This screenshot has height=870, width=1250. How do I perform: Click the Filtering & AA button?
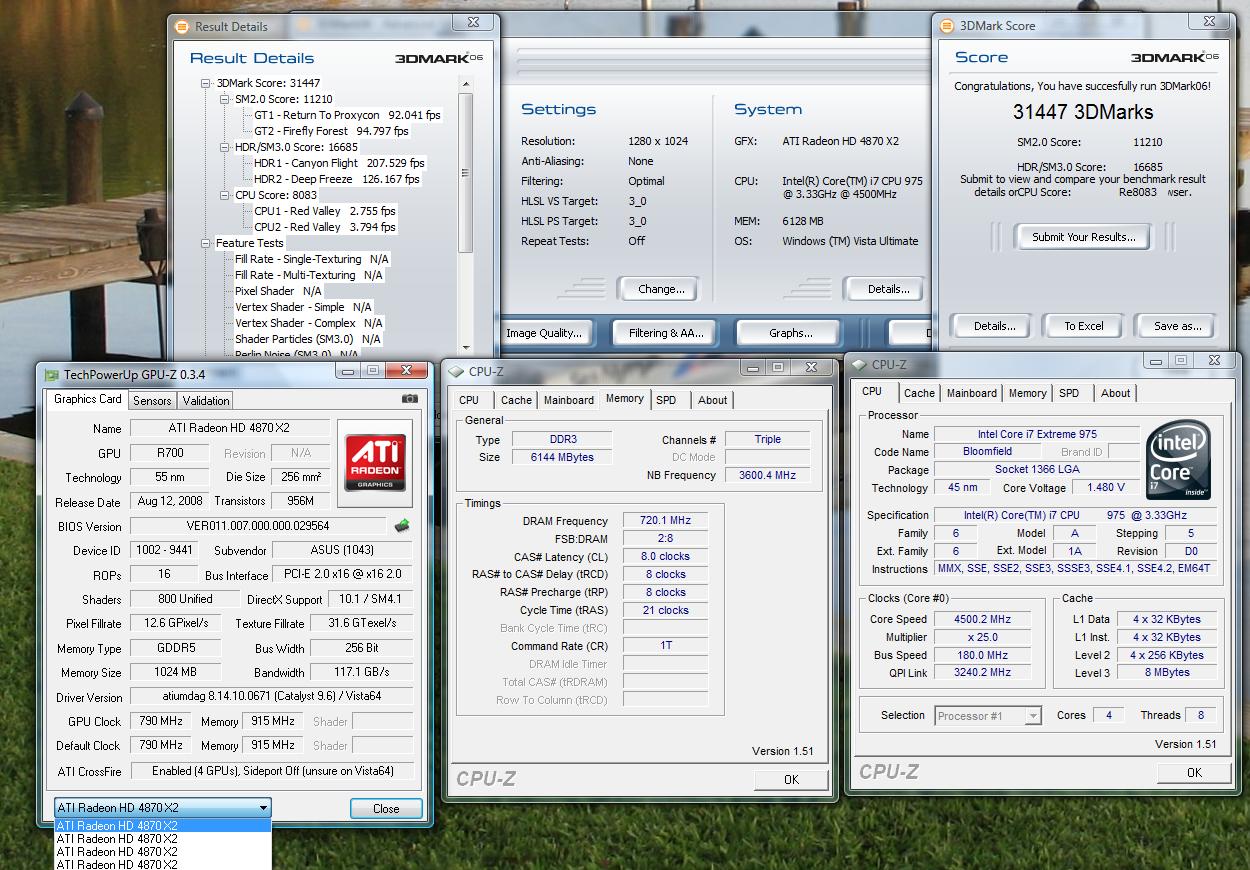(x=666, y=333)
